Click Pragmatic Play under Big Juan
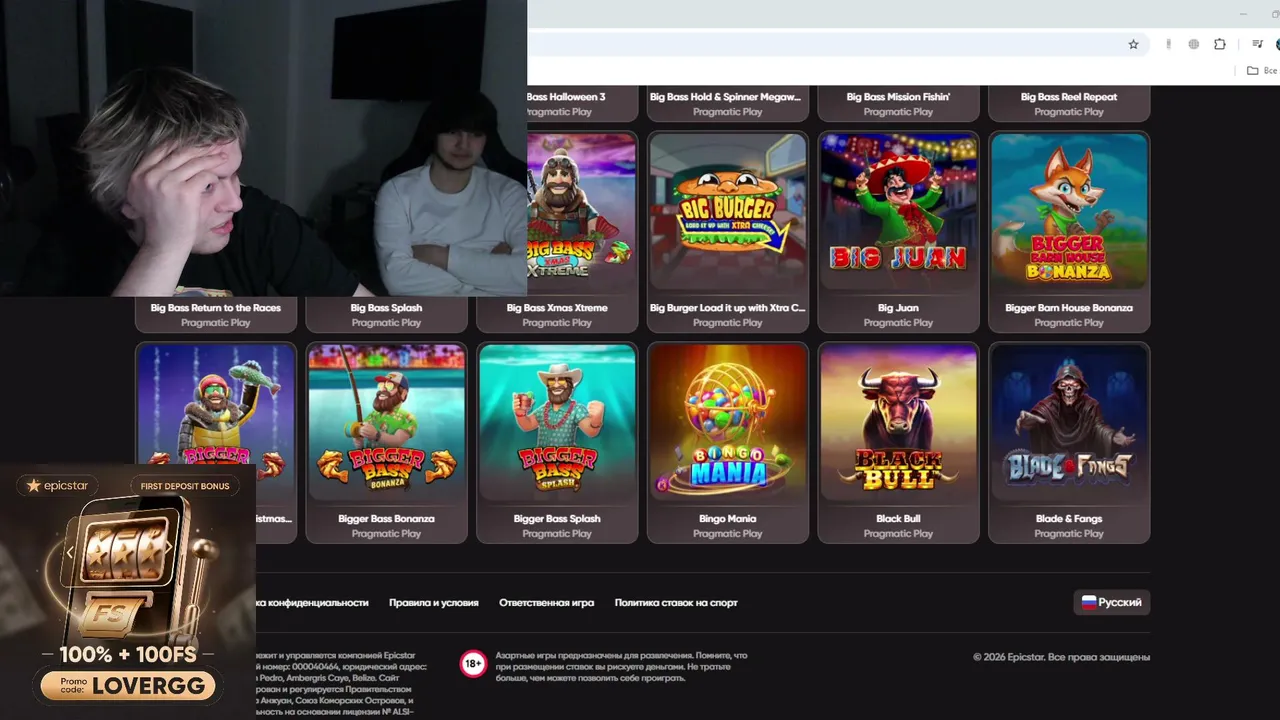This screenshot has width=1280, height=720. click(898, 323)
